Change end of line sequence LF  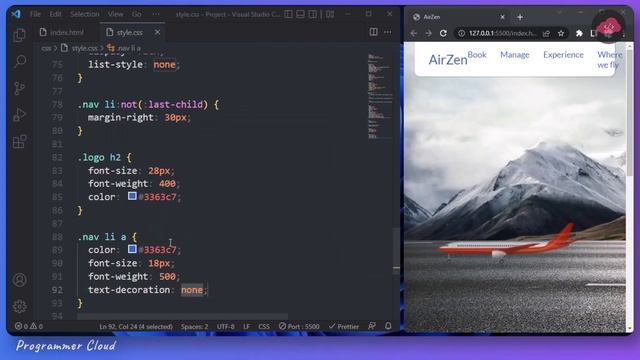tap(247, 327)
